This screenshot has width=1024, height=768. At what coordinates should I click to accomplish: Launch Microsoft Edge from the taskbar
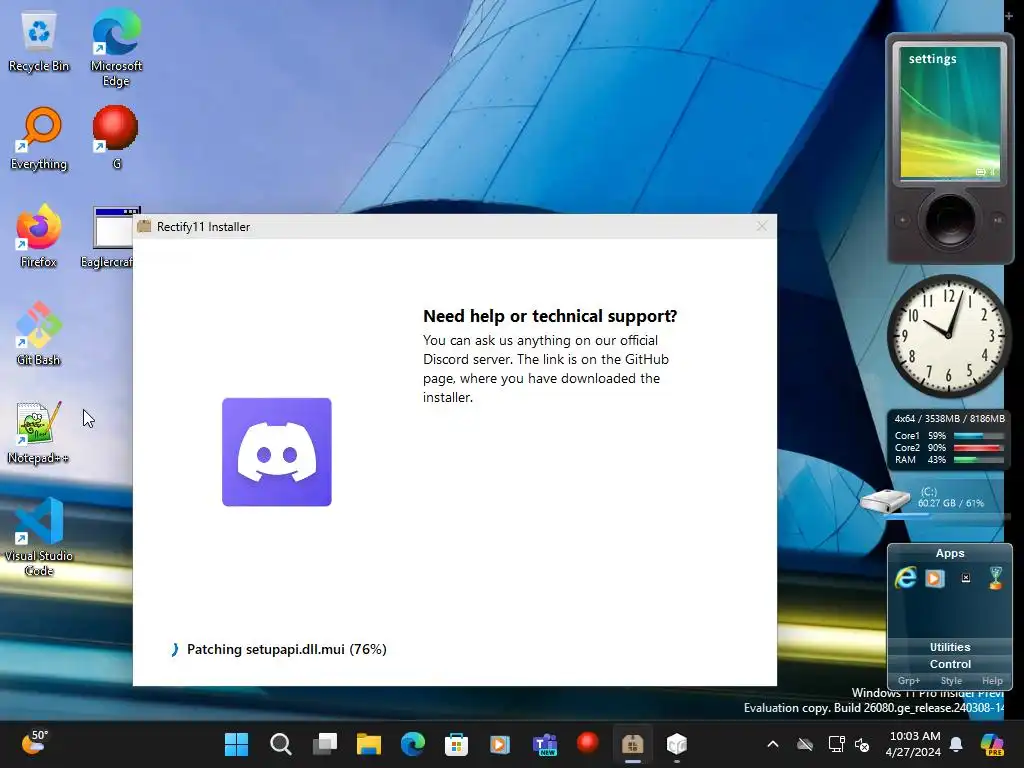tap(413, 744)
